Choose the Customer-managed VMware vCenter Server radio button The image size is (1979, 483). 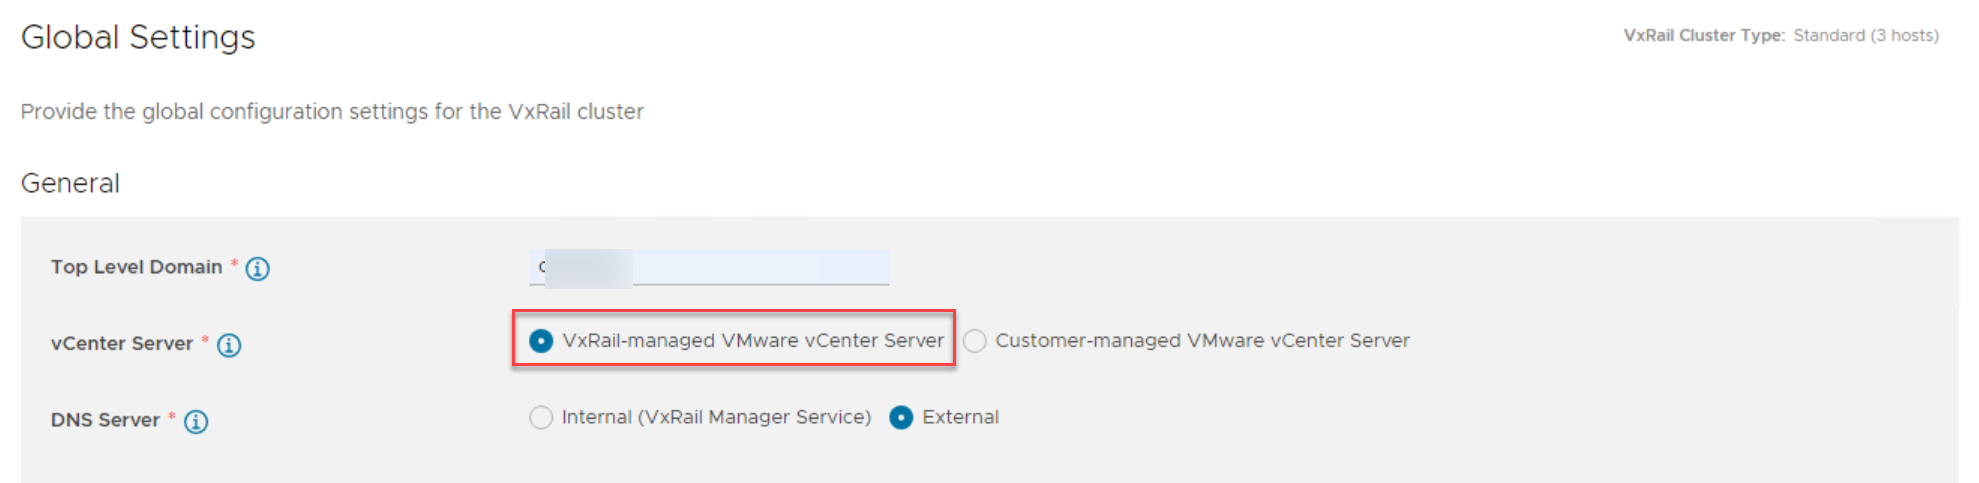pyautogui.click(x=974, y=341)
